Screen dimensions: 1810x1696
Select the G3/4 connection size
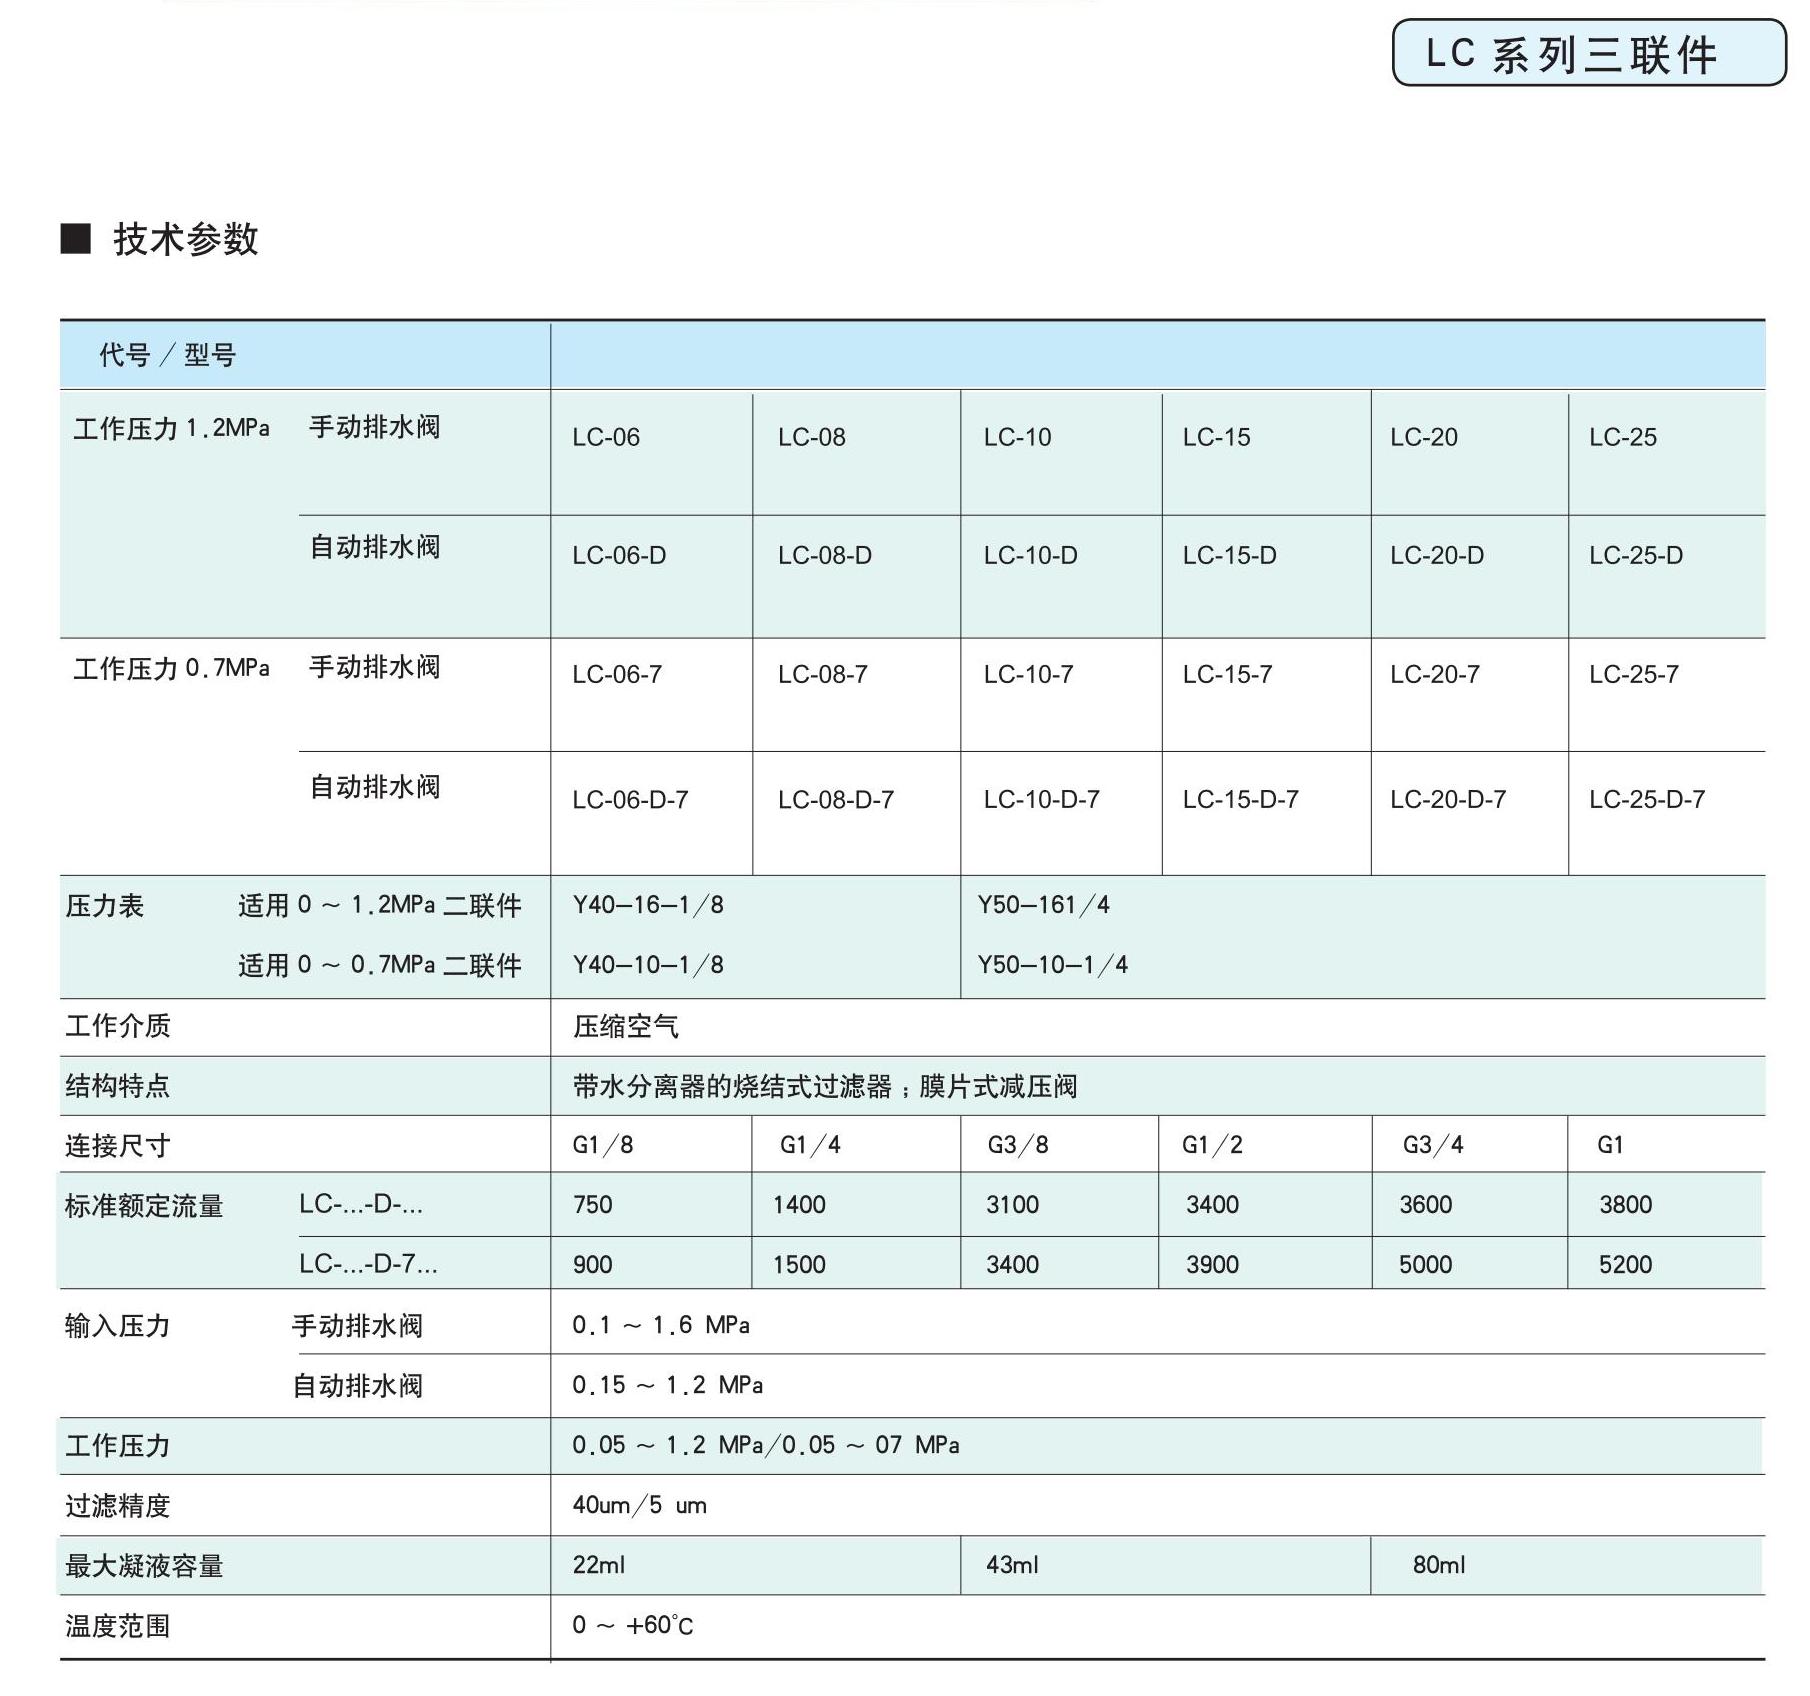pyautogui.click(x=1433, y=1145)
